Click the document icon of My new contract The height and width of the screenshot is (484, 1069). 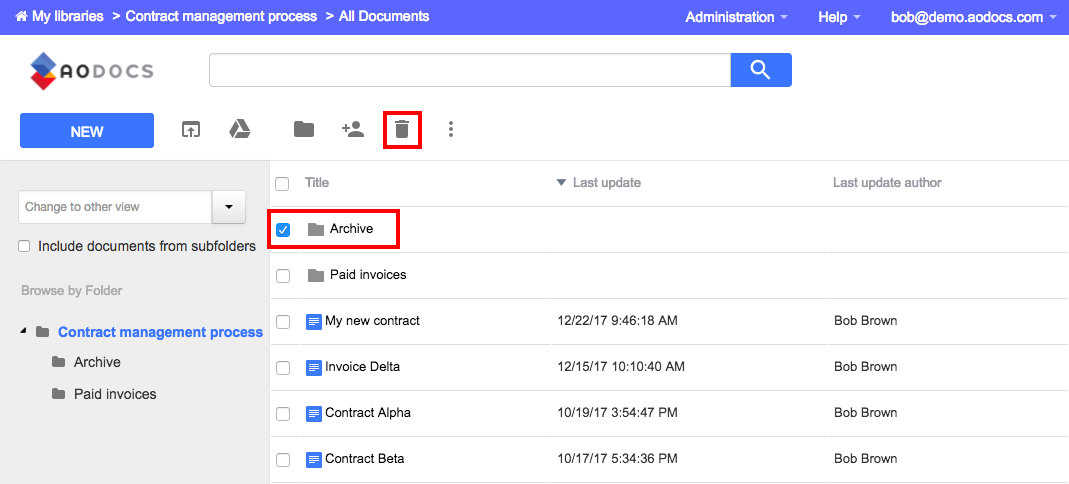[x=314, y=321]
